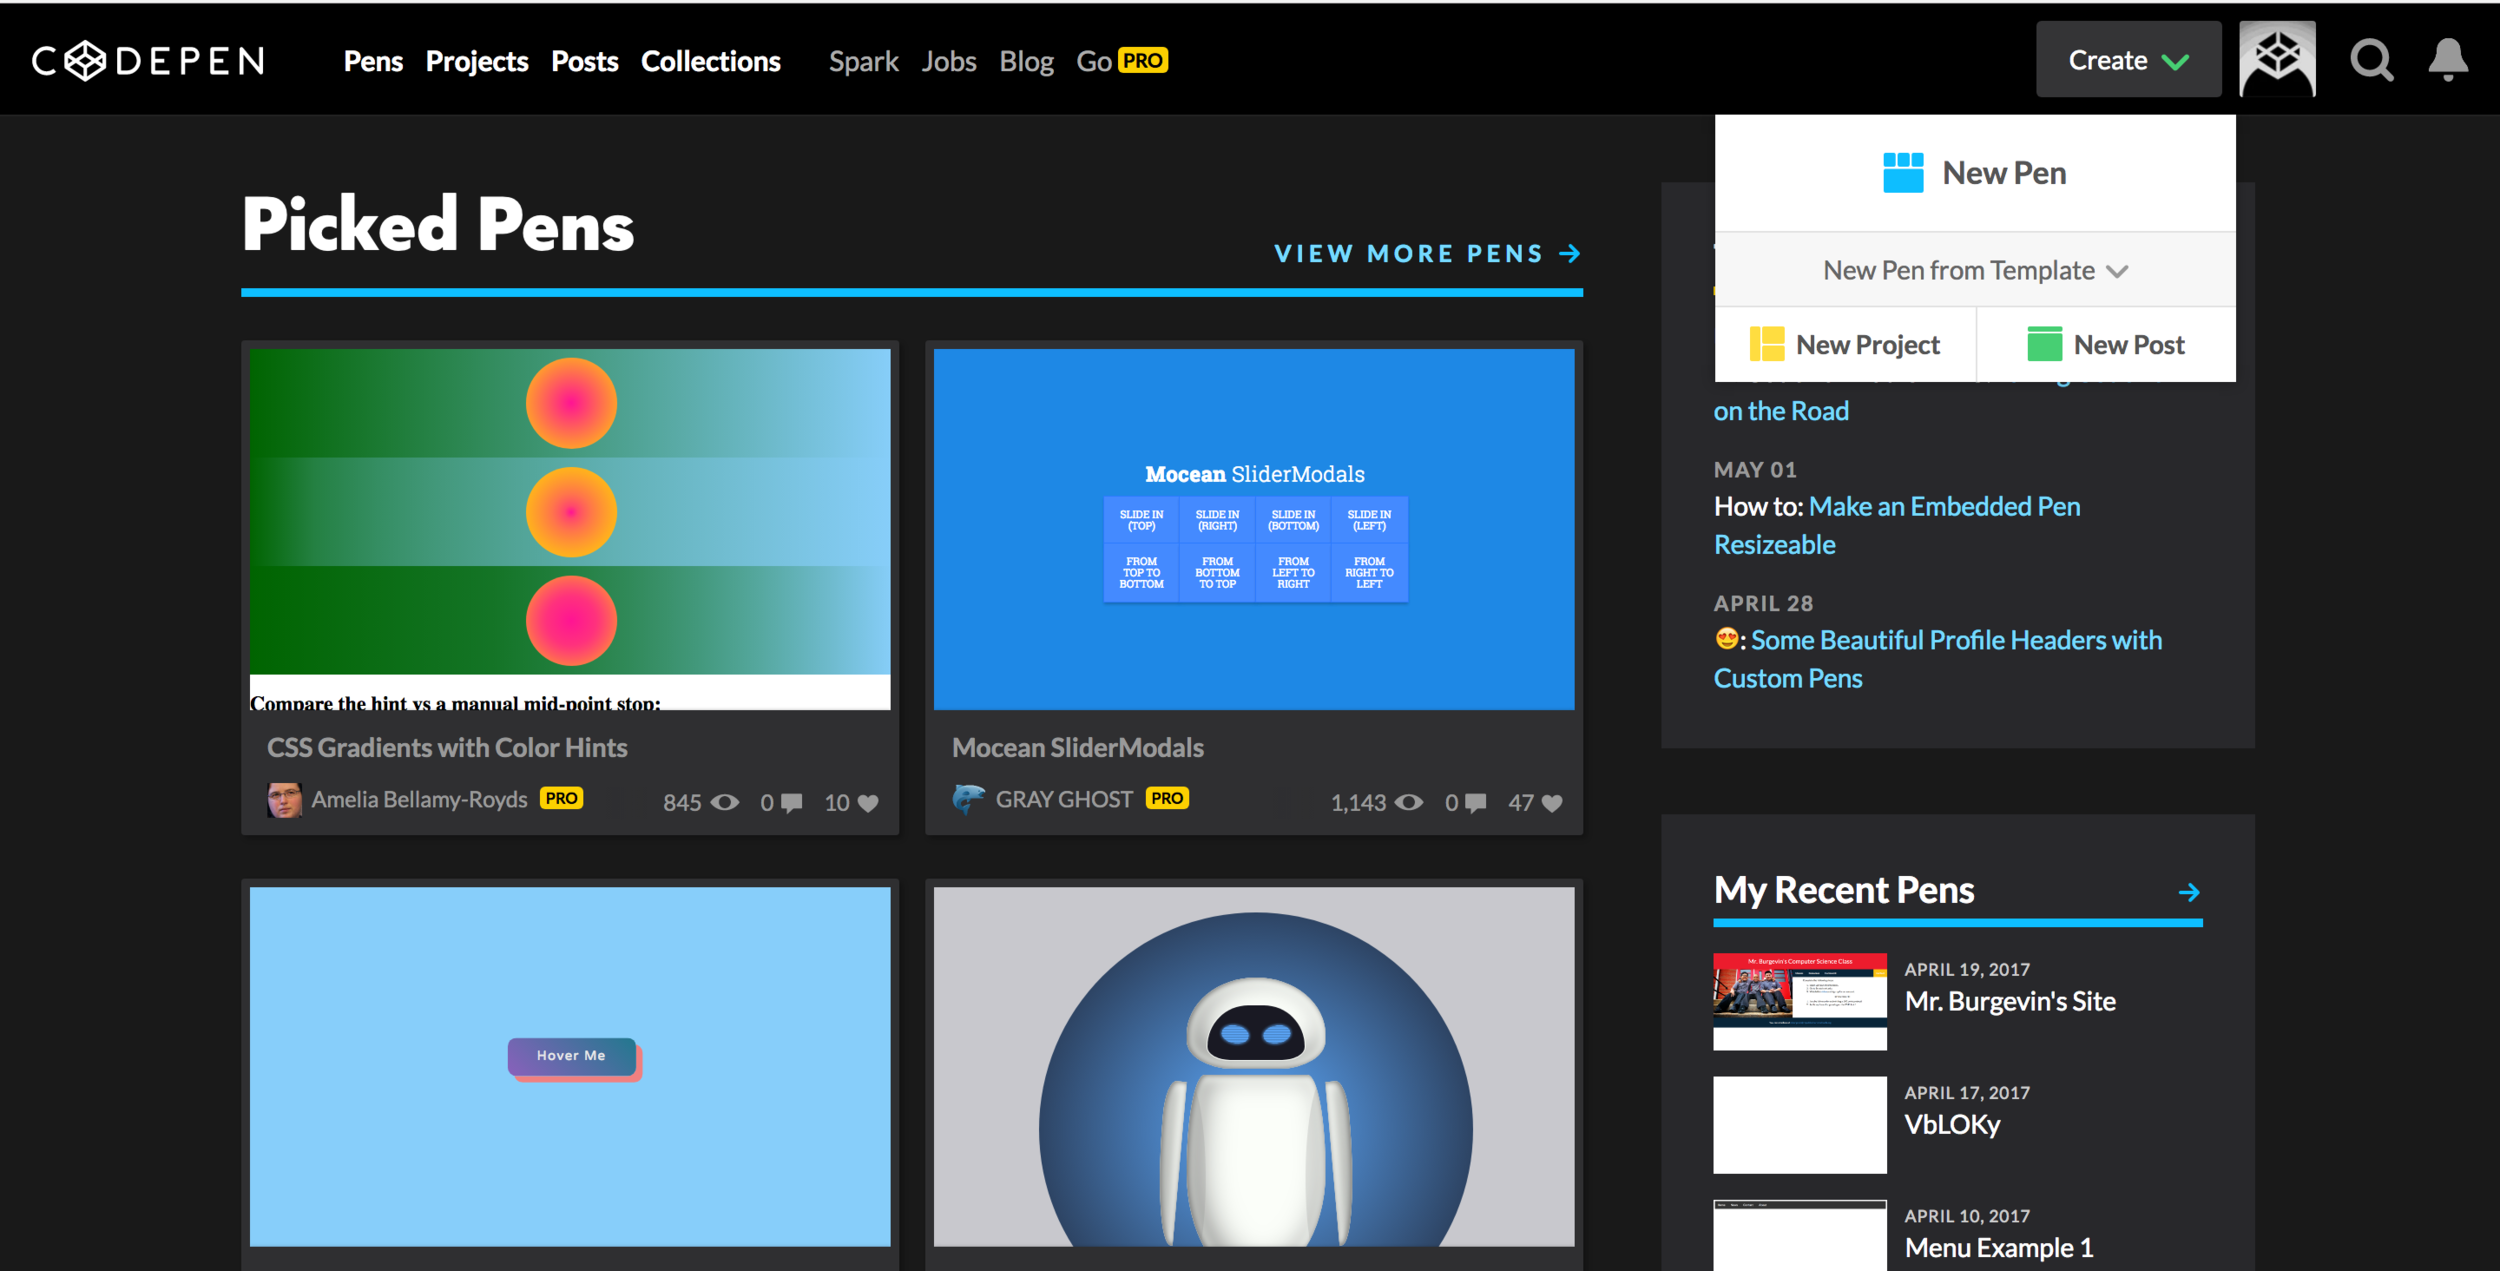2500x1271 pixels.
Task: Open Mr. Burgevin's Site thumbnail
Action: 1799,1001
